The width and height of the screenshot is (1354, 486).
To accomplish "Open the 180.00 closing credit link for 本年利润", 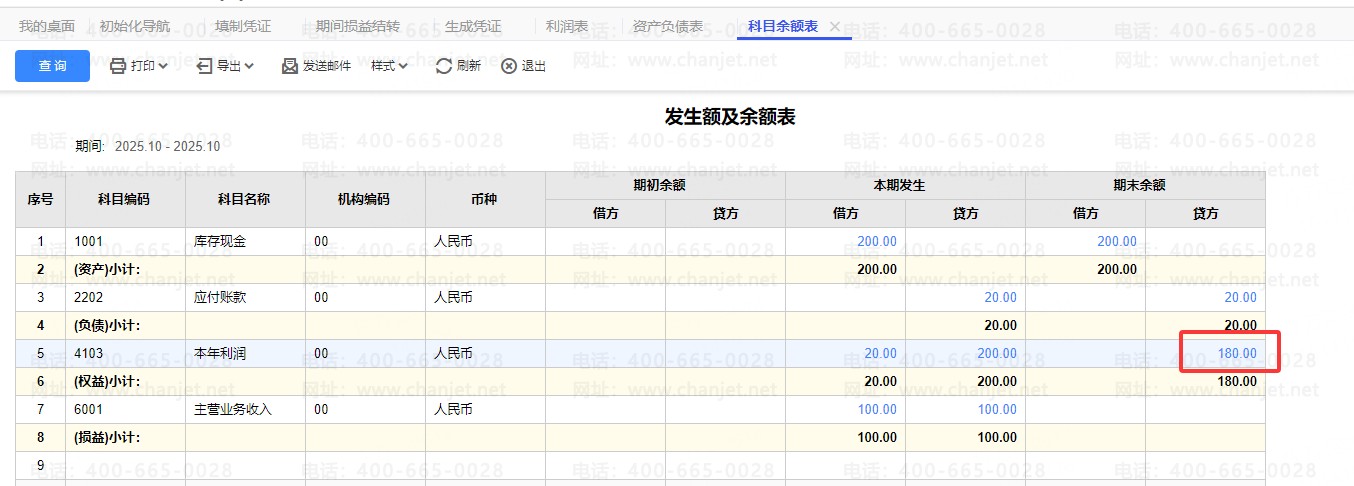I will (1237, 353).
